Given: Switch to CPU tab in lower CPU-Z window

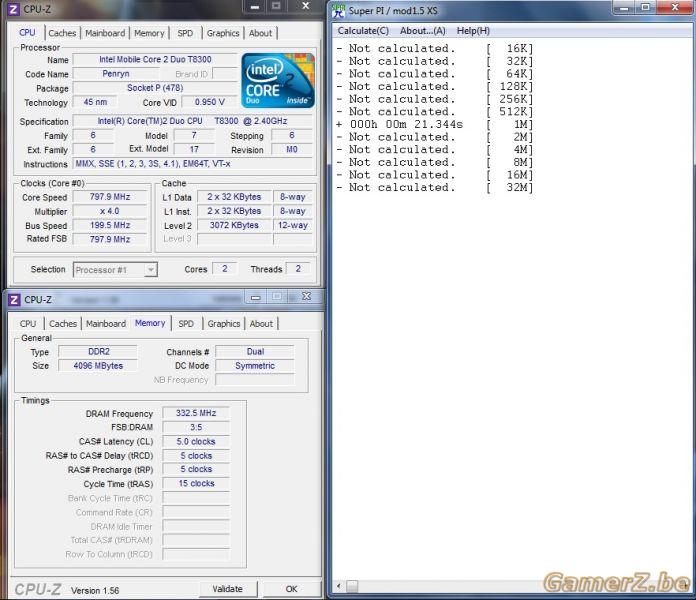Looking at the screenshot, I should pos(28,324).
